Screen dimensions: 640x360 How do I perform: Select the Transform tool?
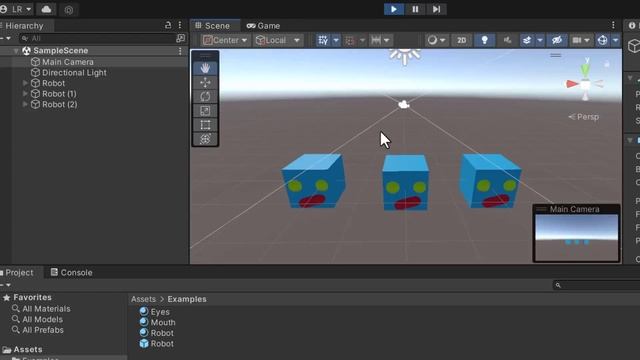[x=205, y=139]
